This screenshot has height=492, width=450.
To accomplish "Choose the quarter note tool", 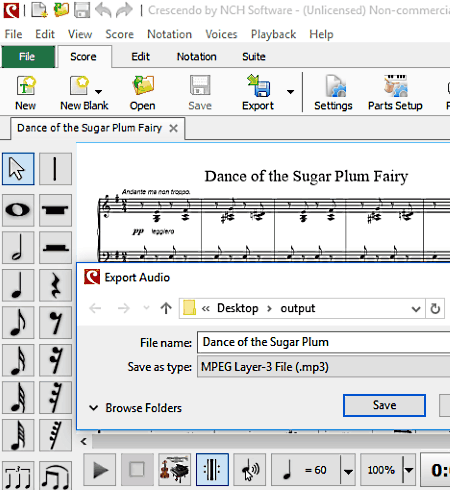I will pyautogui.click(x=18, y=285).
